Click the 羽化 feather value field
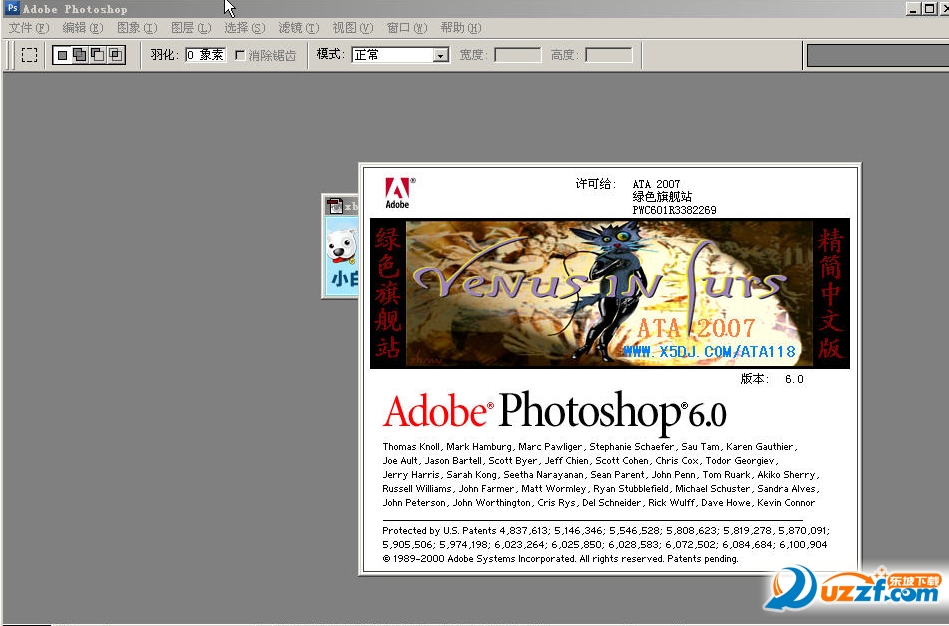 pyautogui.click(x=205, y=55)
